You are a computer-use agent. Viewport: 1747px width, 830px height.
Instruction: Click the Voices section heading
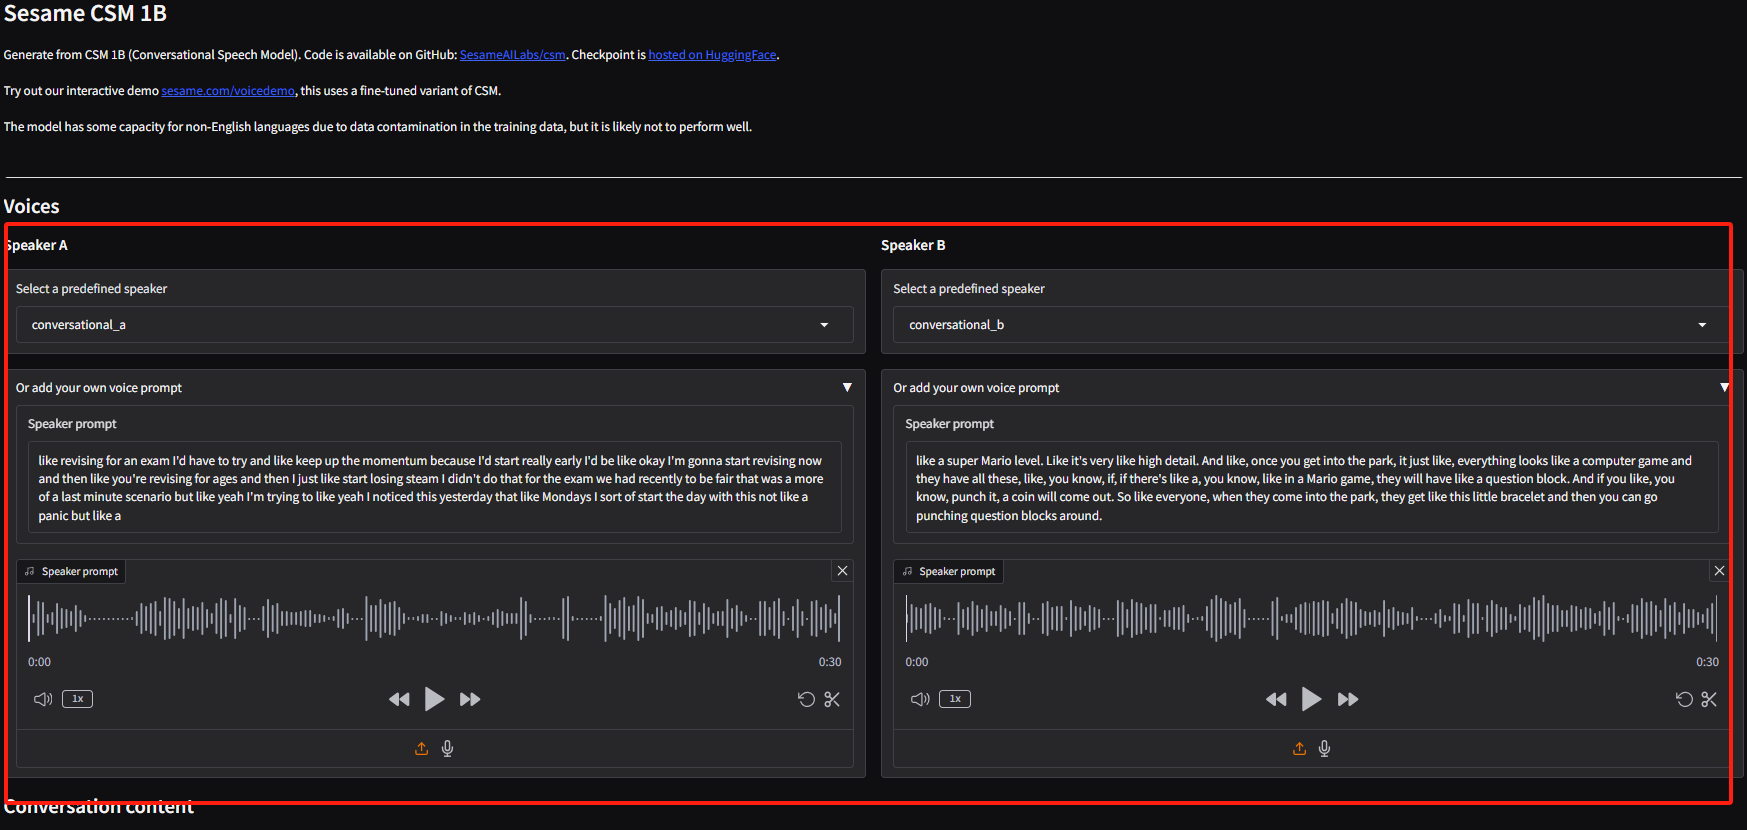32,207
